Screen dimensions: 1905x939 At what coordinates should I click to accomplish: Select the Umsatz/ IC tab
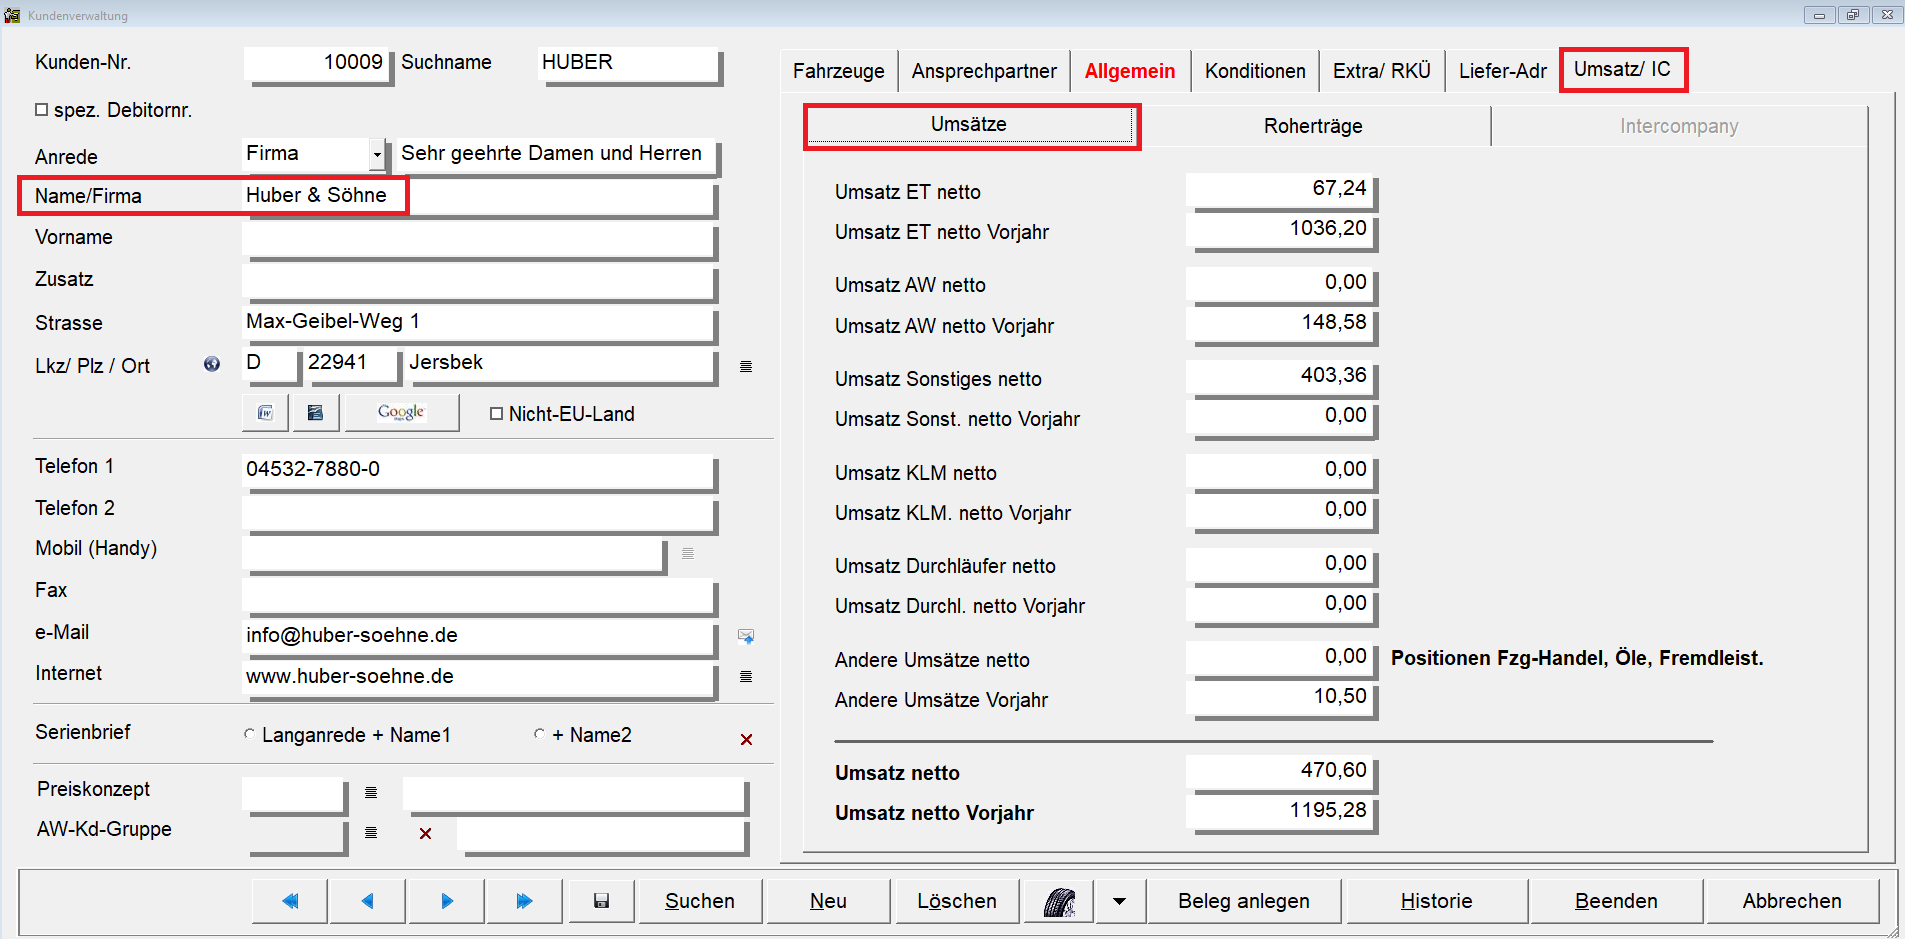[1622, 69]
